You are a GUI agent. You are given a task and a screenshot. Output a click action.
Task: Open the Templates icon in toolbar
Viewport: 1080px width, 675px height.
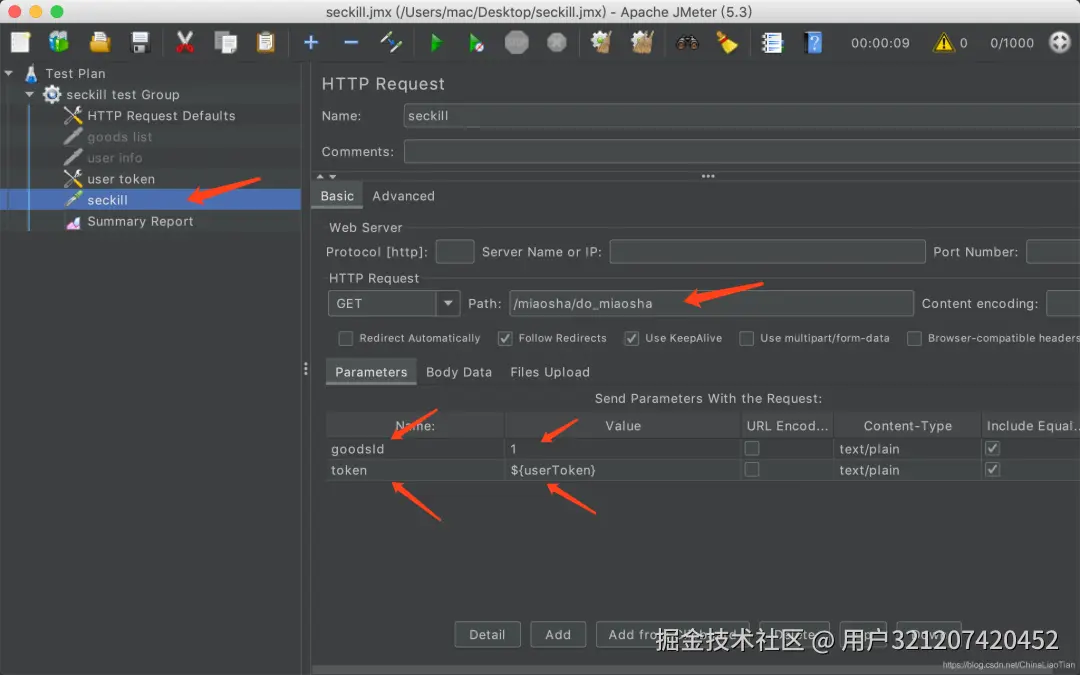coord(59,43)
